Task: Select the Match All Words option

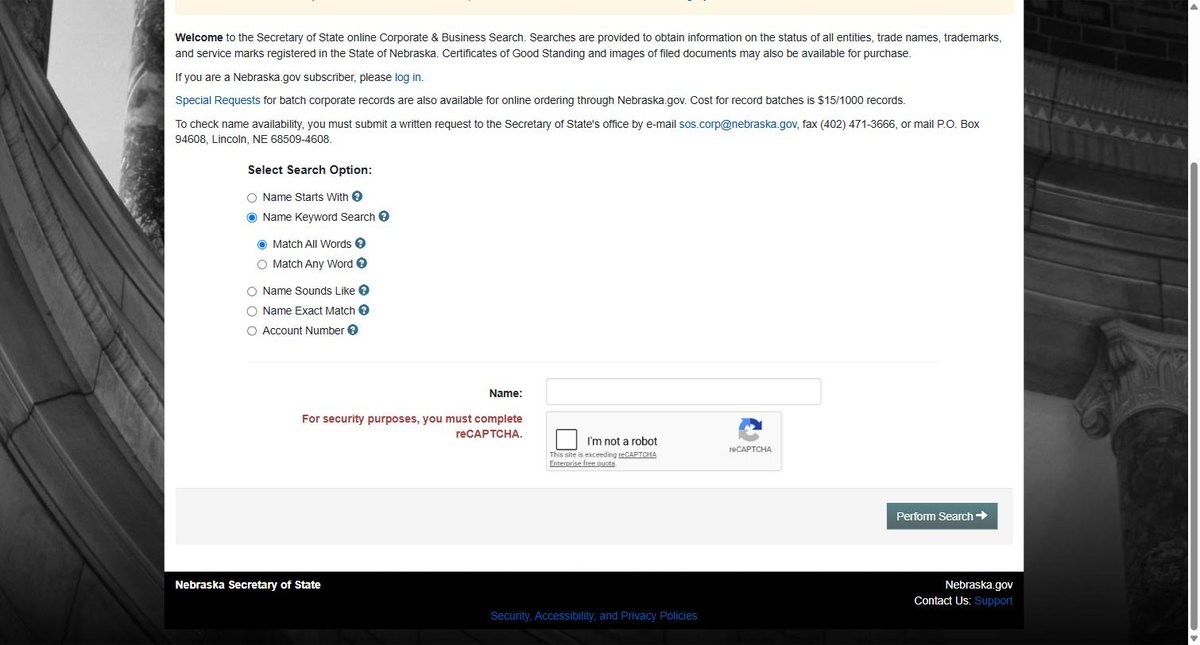Action: (262, 244)
